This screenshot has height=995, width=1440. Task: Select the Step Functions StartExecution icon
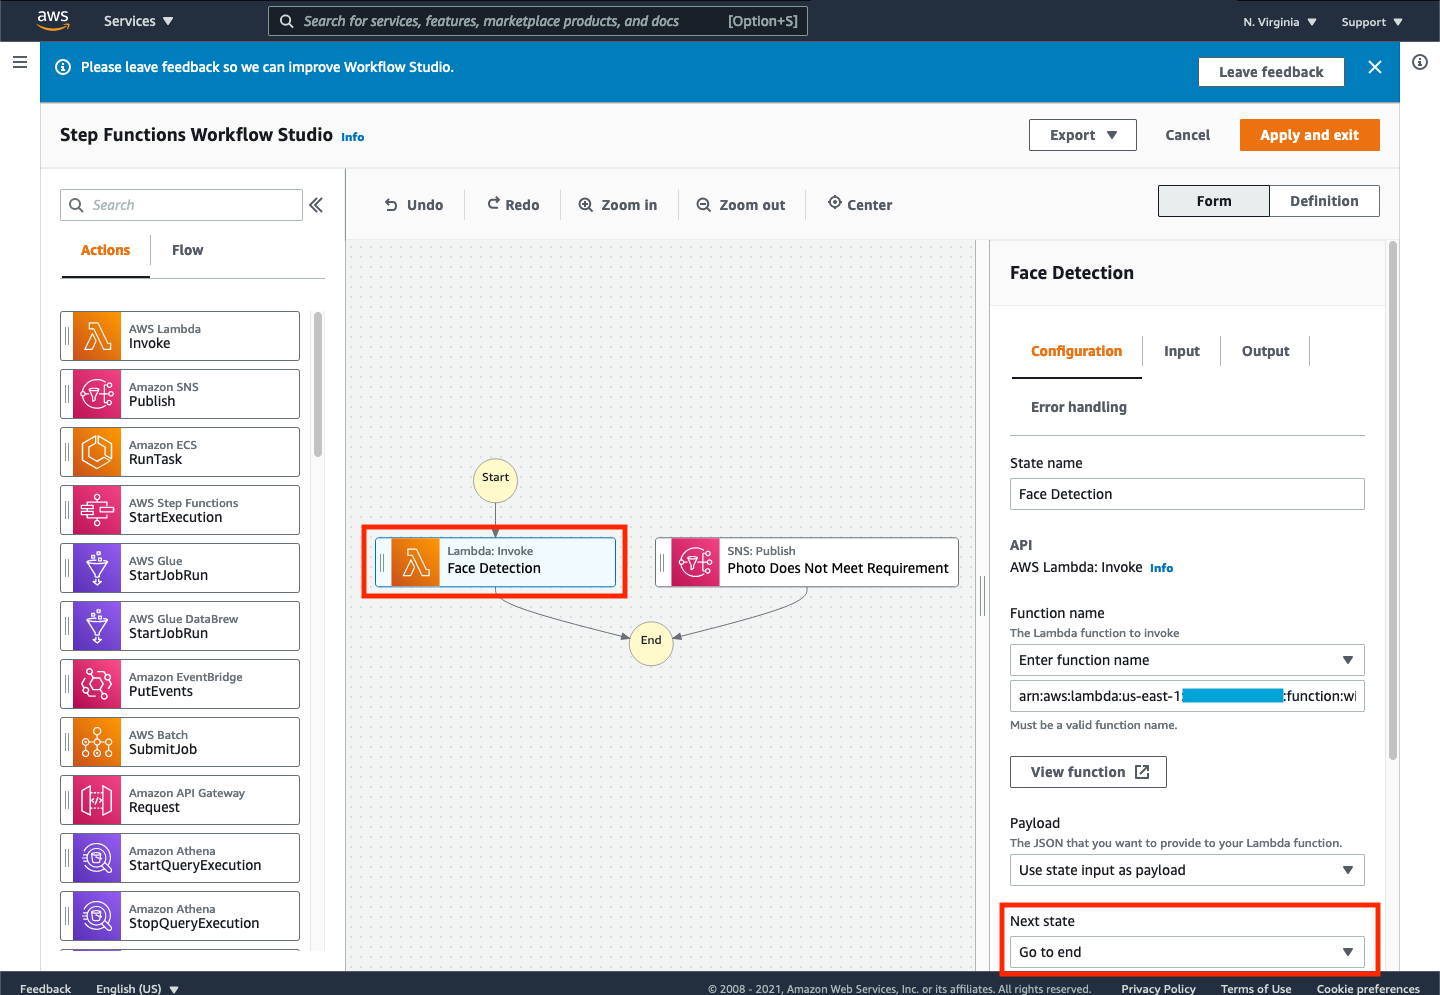[97, 510]
